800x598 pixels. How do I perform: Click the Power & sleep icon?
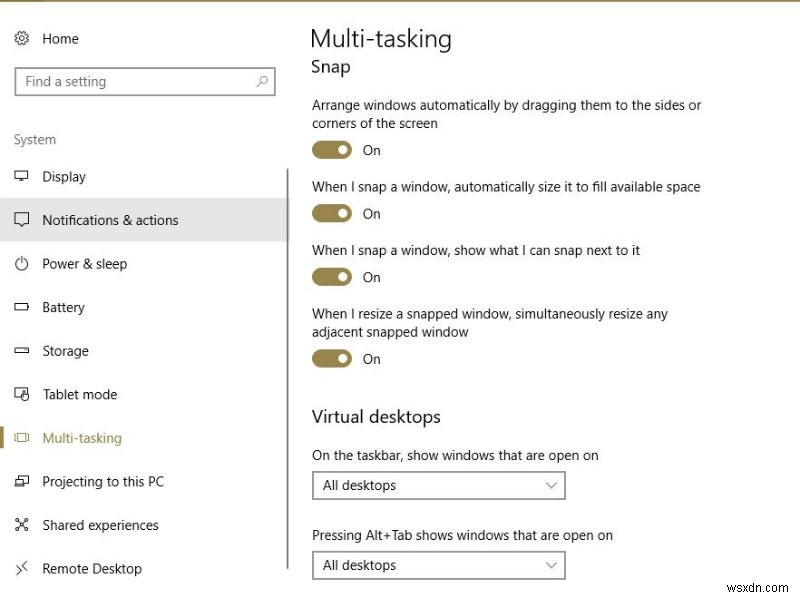click(x=21, y=263)
